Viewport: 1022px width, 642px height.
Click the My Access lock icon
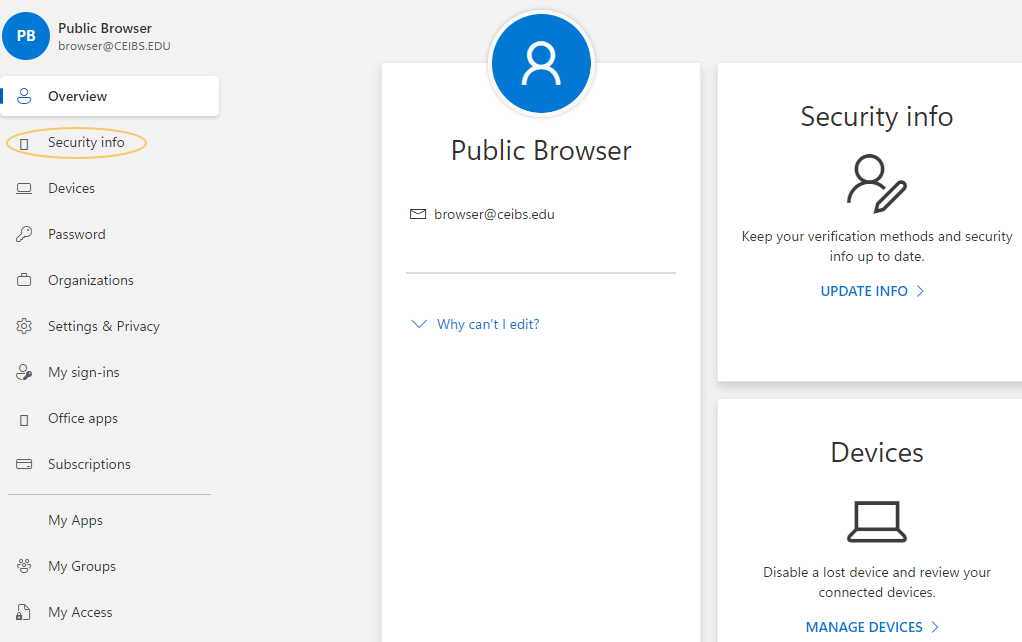click(x=25, y=613)
